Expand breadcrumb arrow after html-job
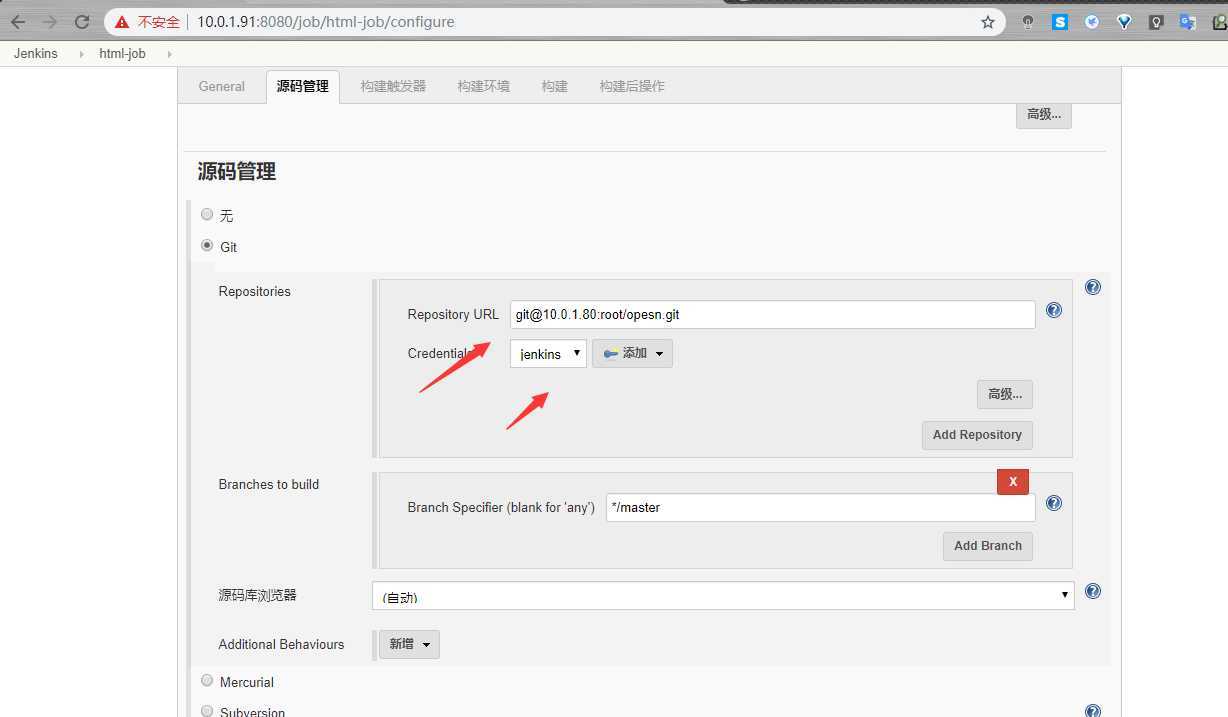Screen dimensions: 1228x717 pos(169,54)
